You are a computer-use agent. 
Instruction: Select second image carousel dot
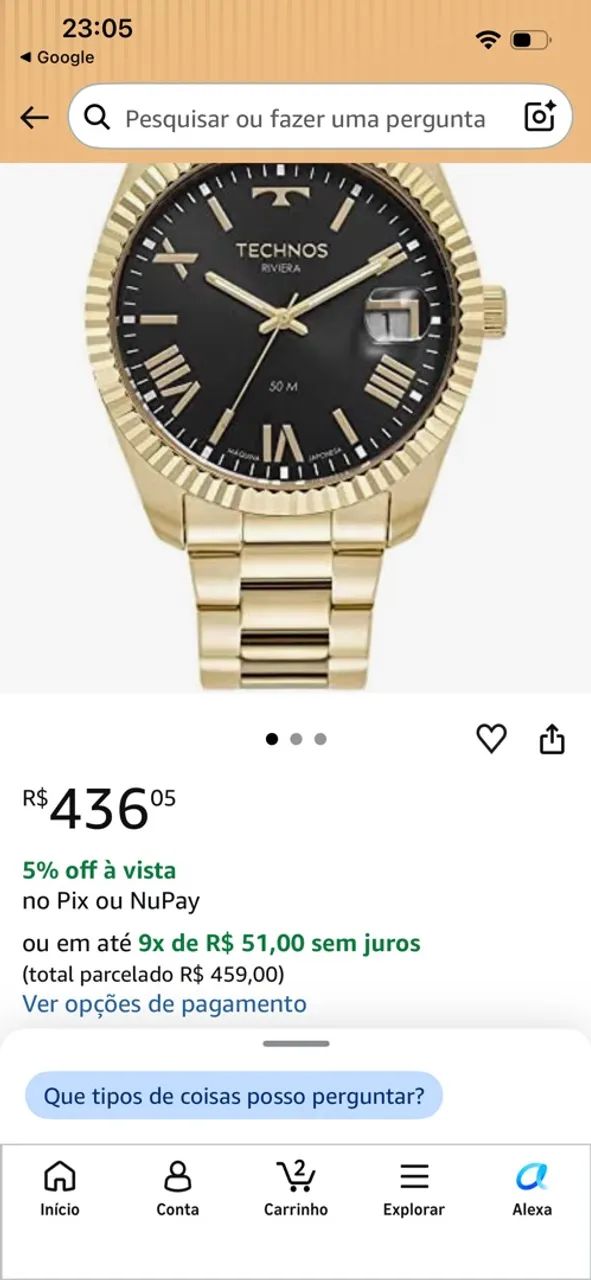pos(296,739)
